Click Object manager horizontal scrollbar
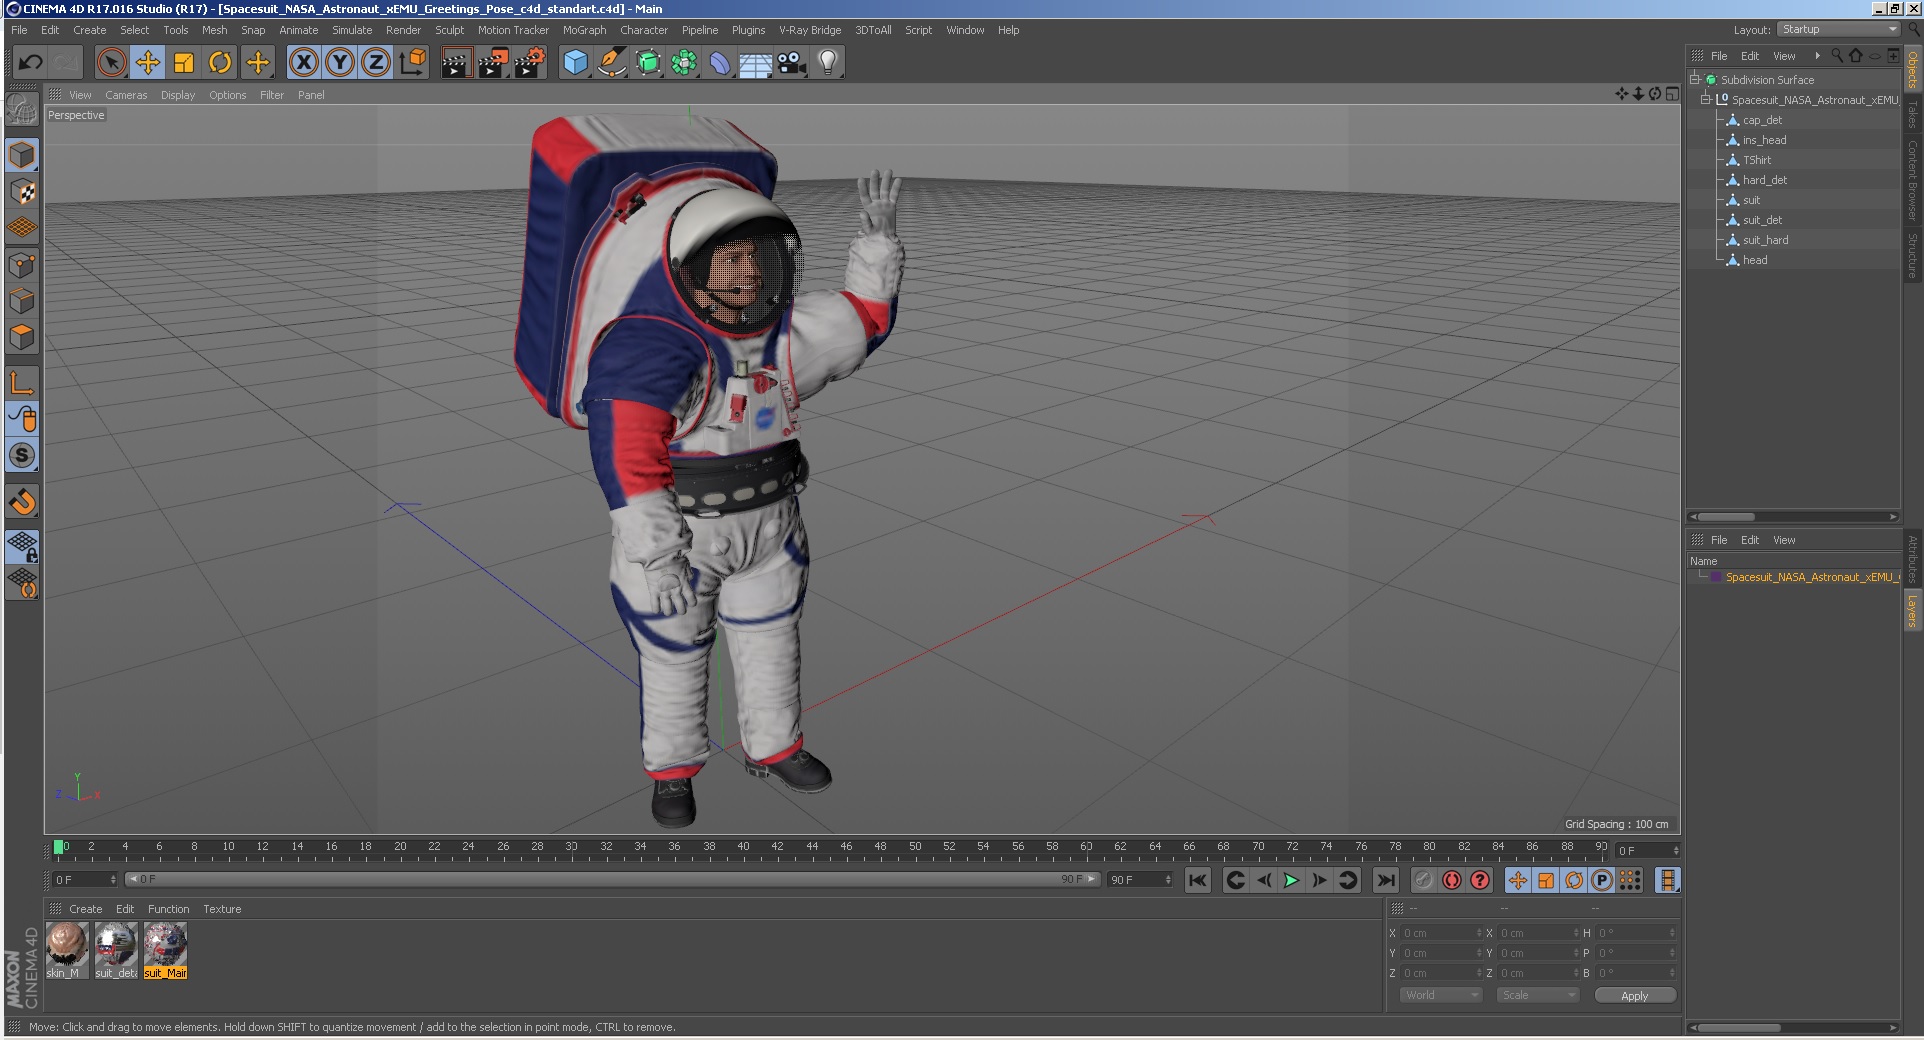 click(1793, 517)
